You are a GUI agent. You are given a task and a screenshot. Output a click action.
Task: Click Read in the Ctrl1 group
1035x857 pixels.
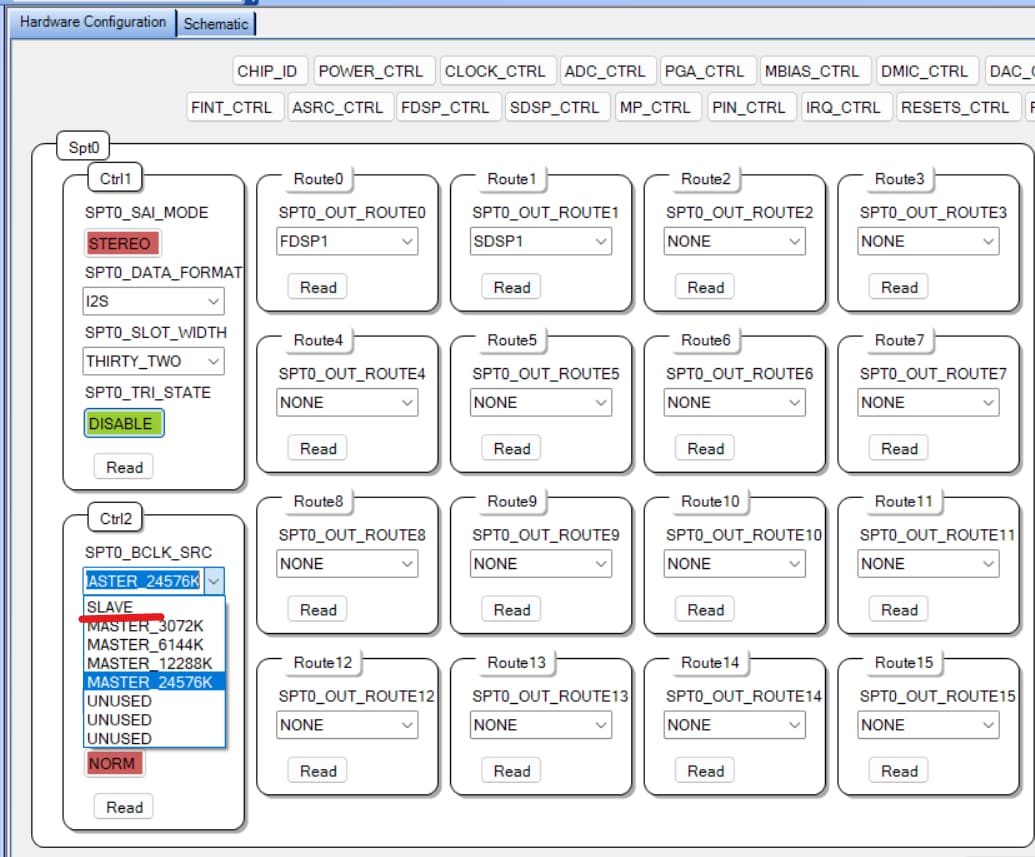click(124, 467)
